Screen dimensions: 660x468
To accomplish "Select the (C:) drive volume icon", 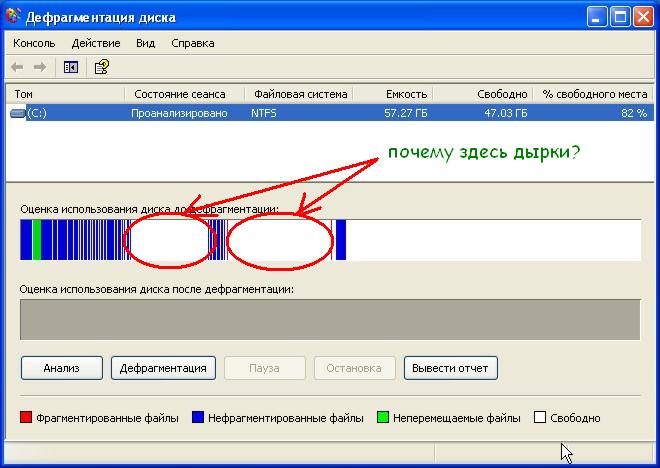I will (18, 113).
